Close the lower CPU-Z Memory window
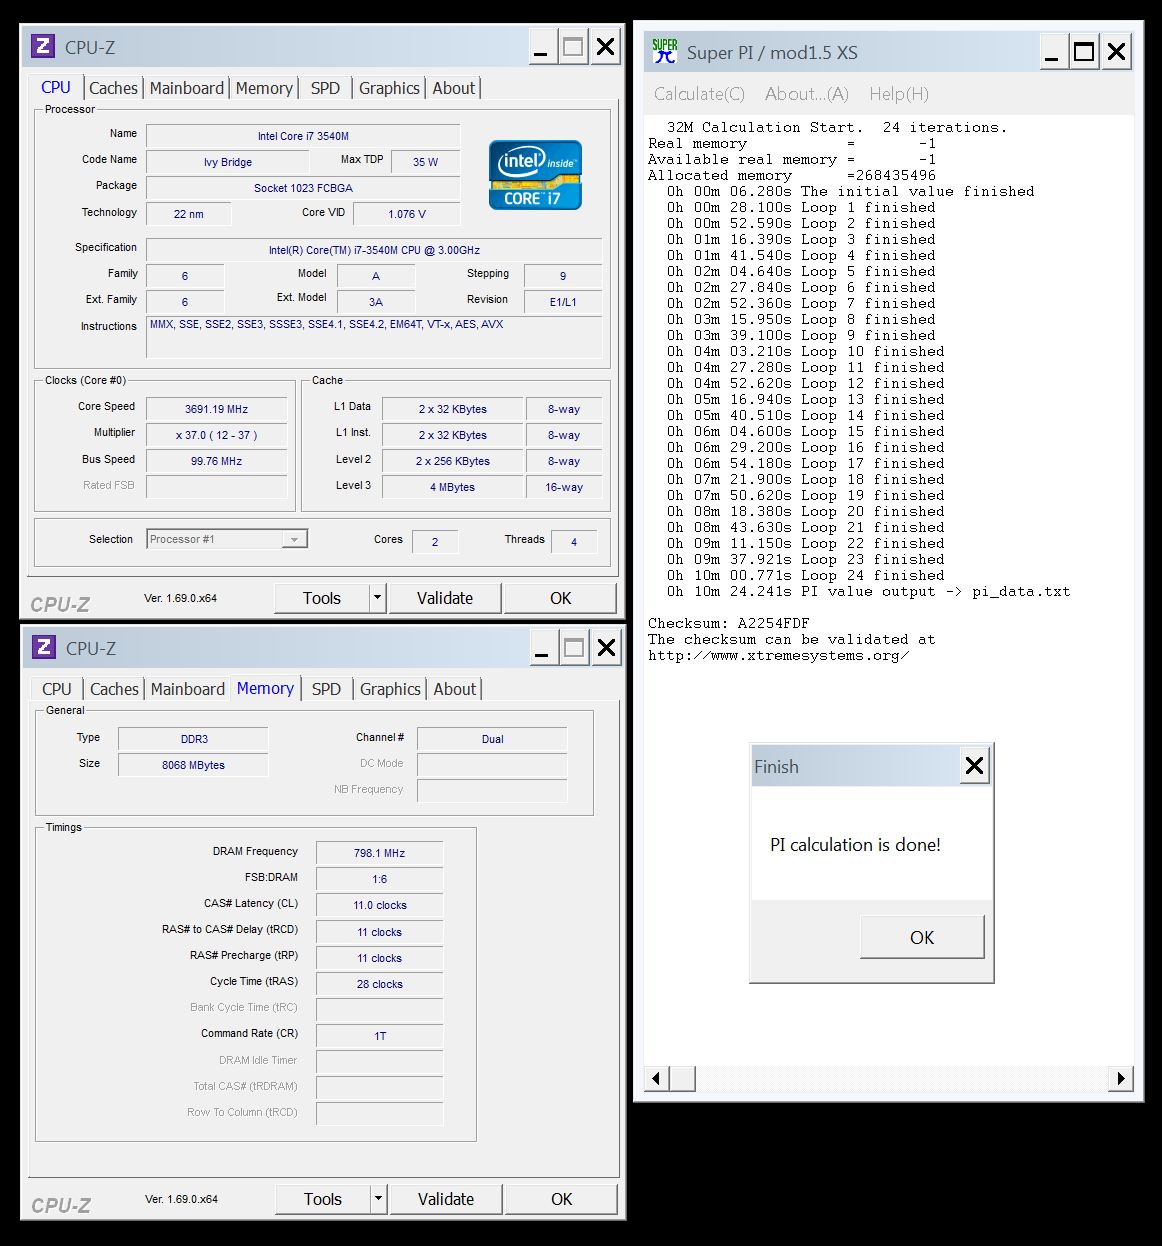 [606, 648]
